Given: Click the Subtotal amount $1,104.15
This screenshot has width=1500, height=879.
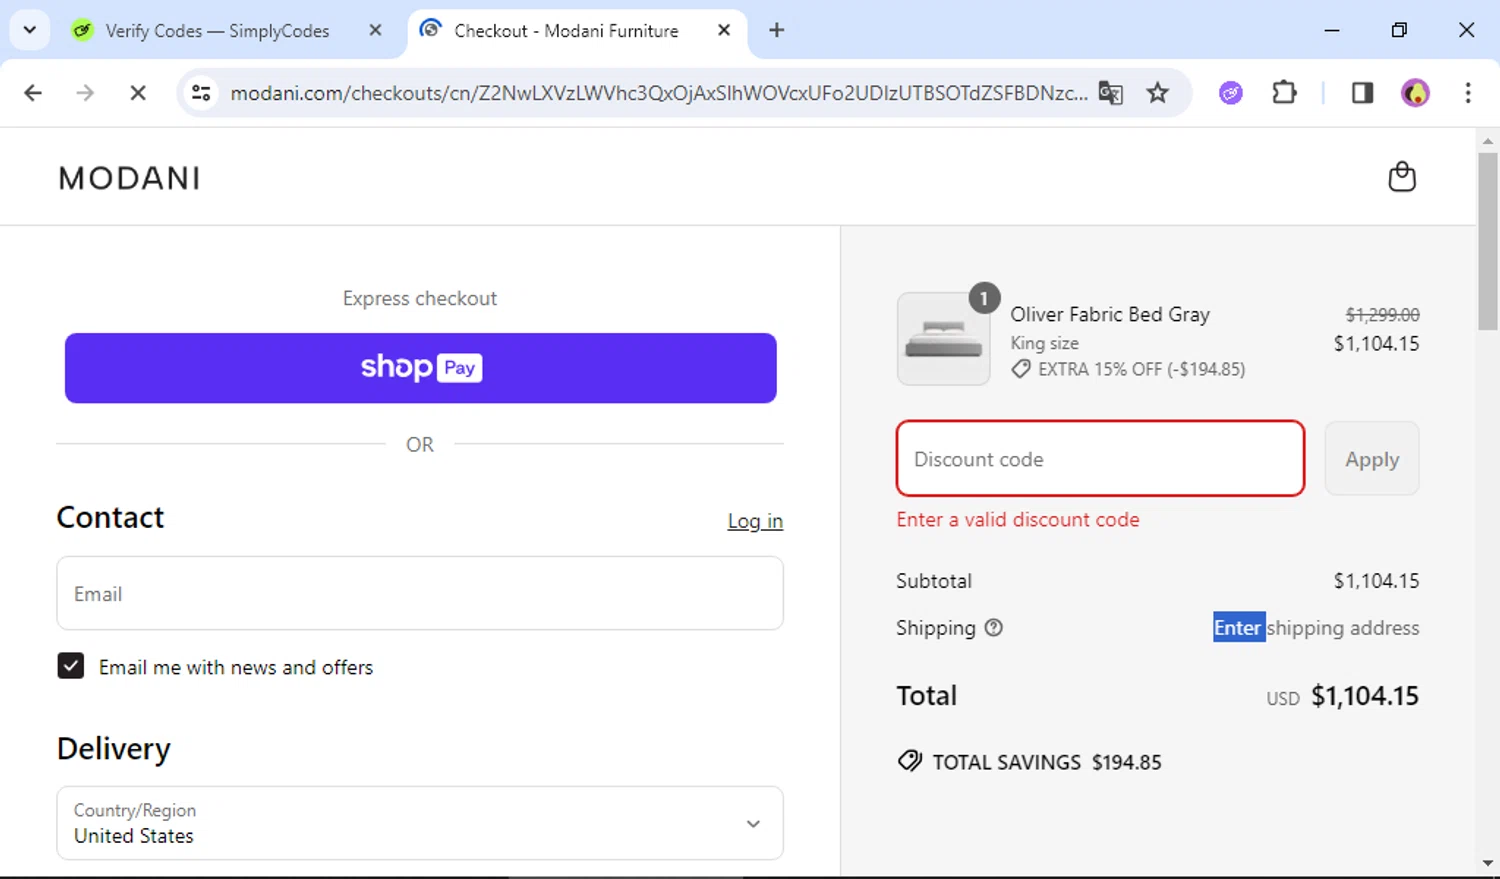Looking at the screenshot, I should click(1376, 581).
